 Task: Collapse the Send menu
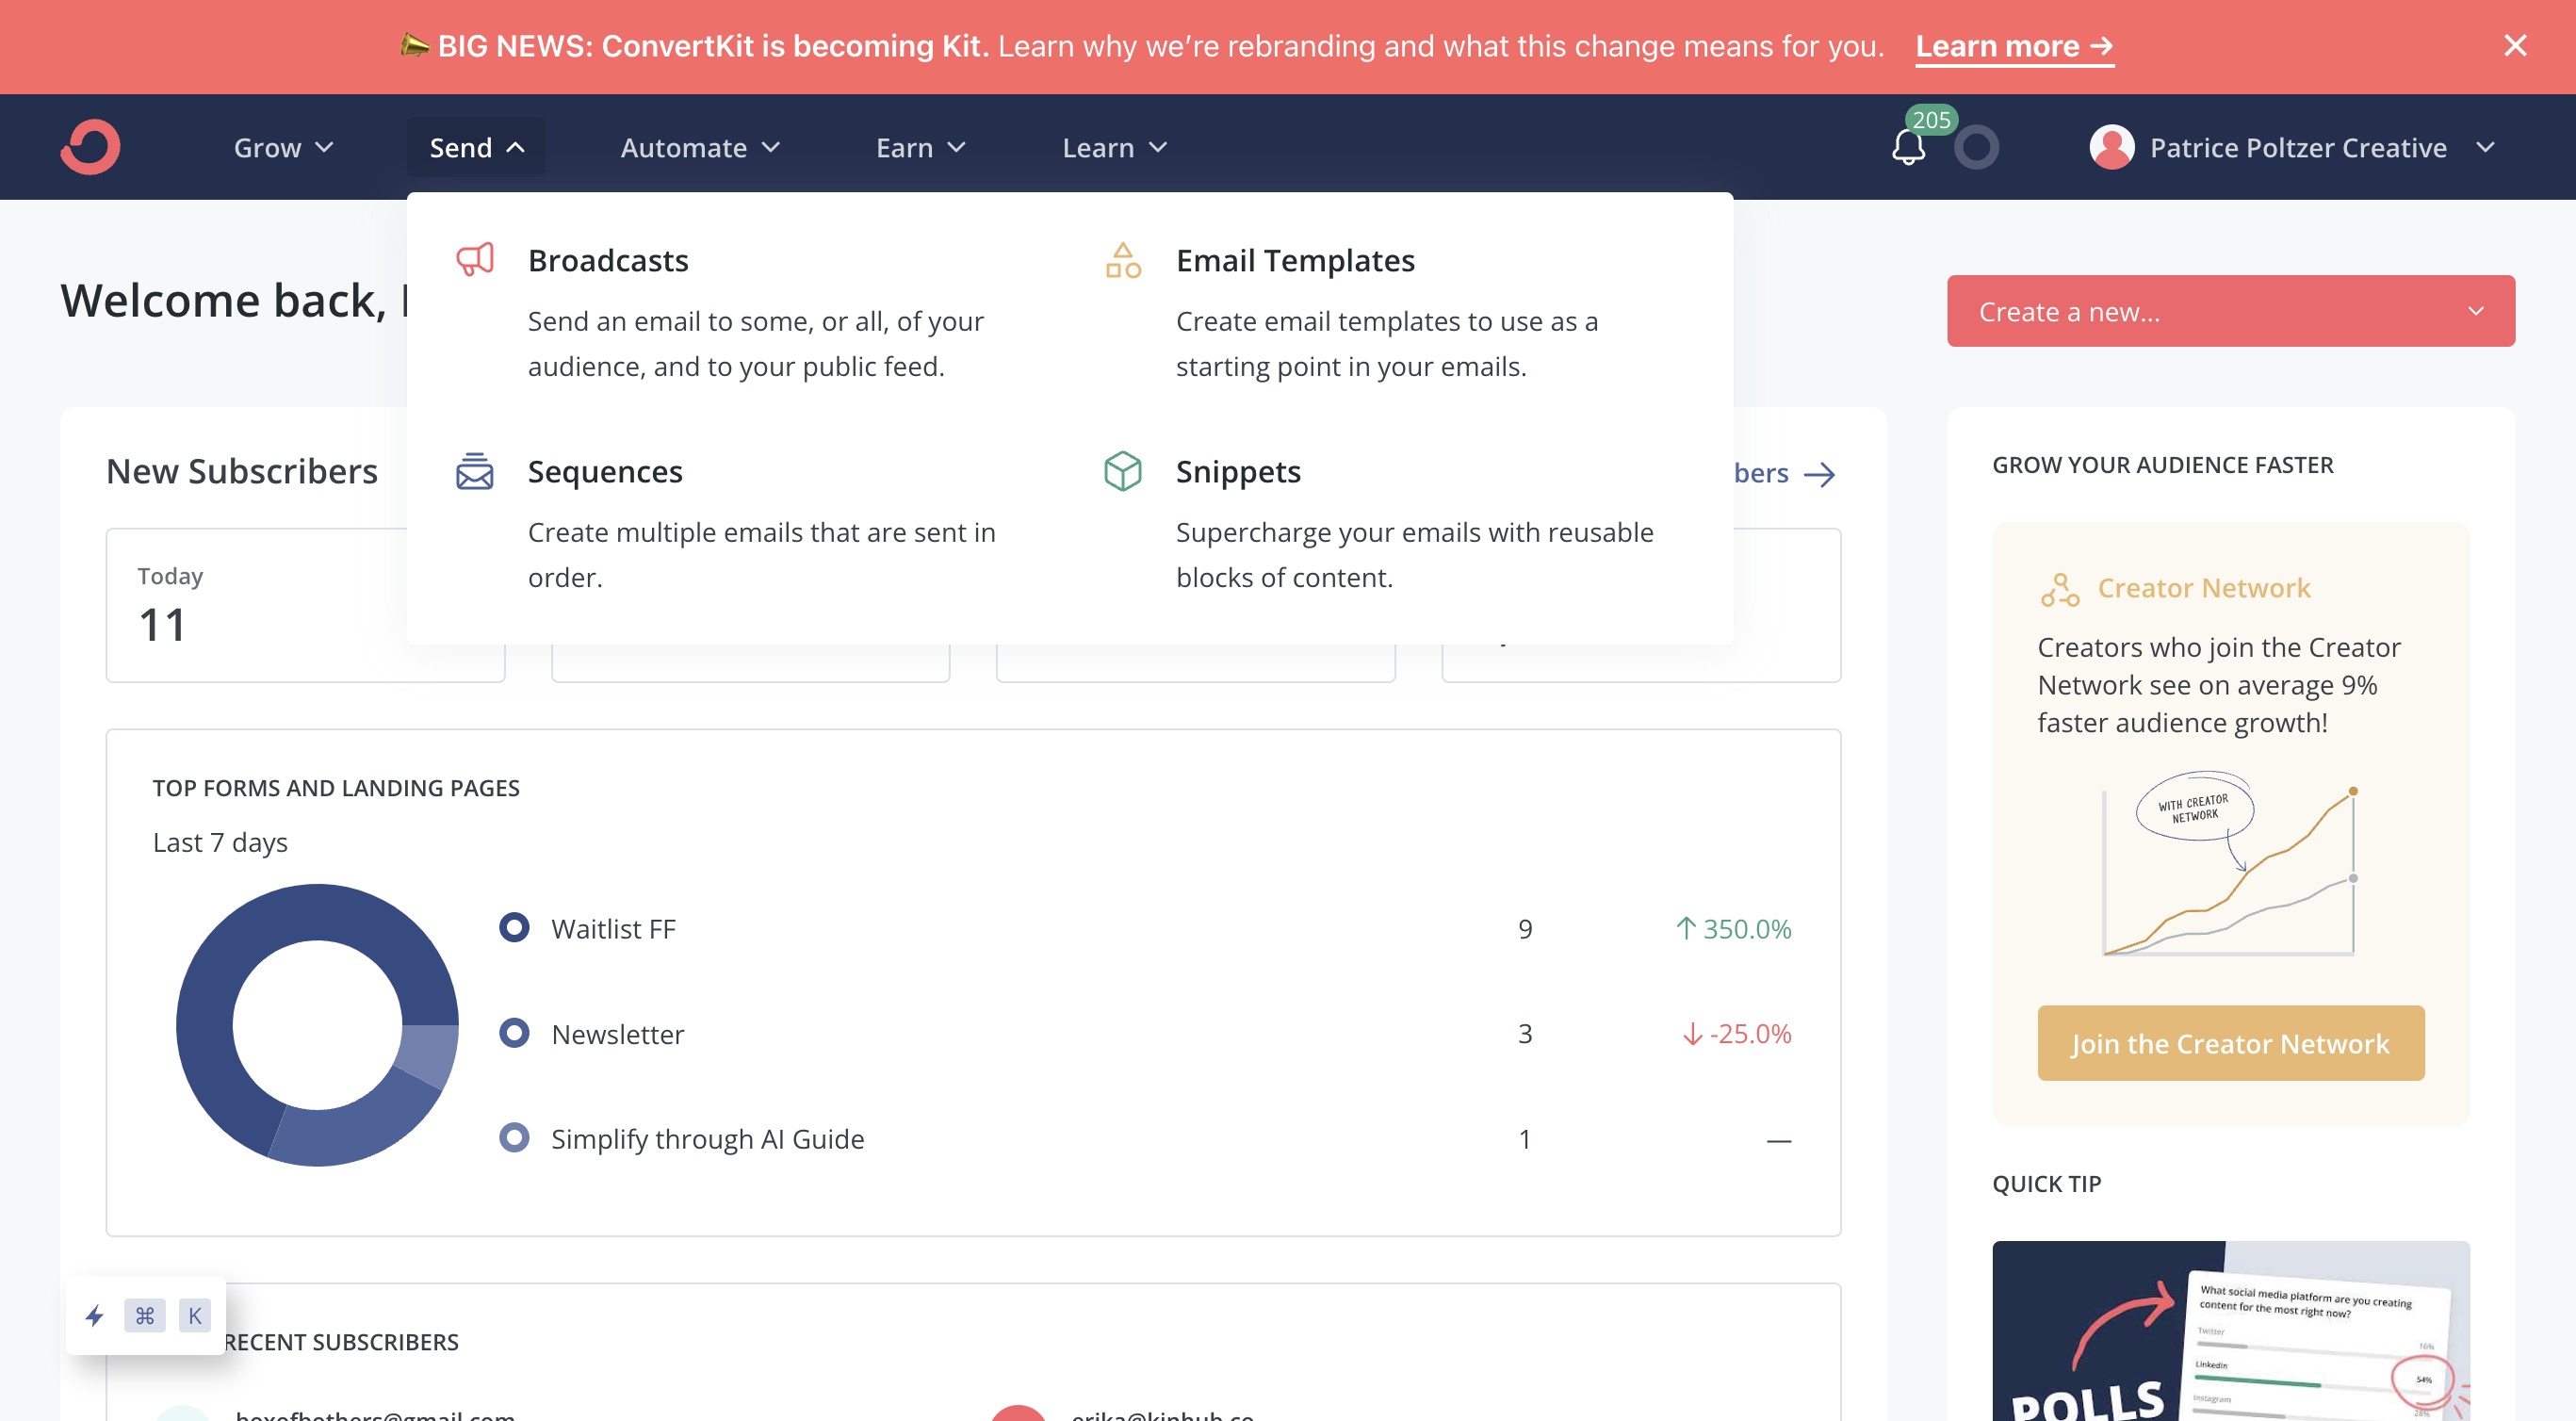(477, 148)
